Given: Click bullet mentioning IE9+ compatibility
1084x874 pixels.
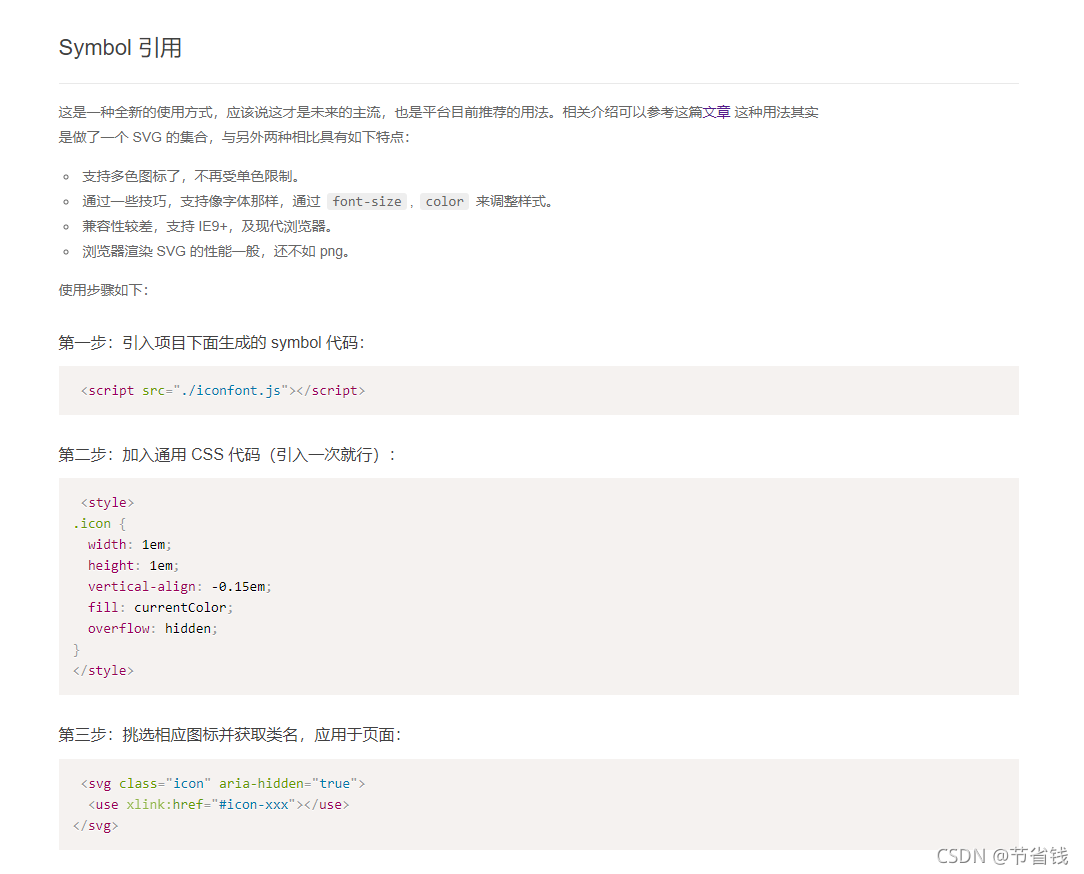Looking at the screenshot, I should pyautogui.click(x=208, y=226).
